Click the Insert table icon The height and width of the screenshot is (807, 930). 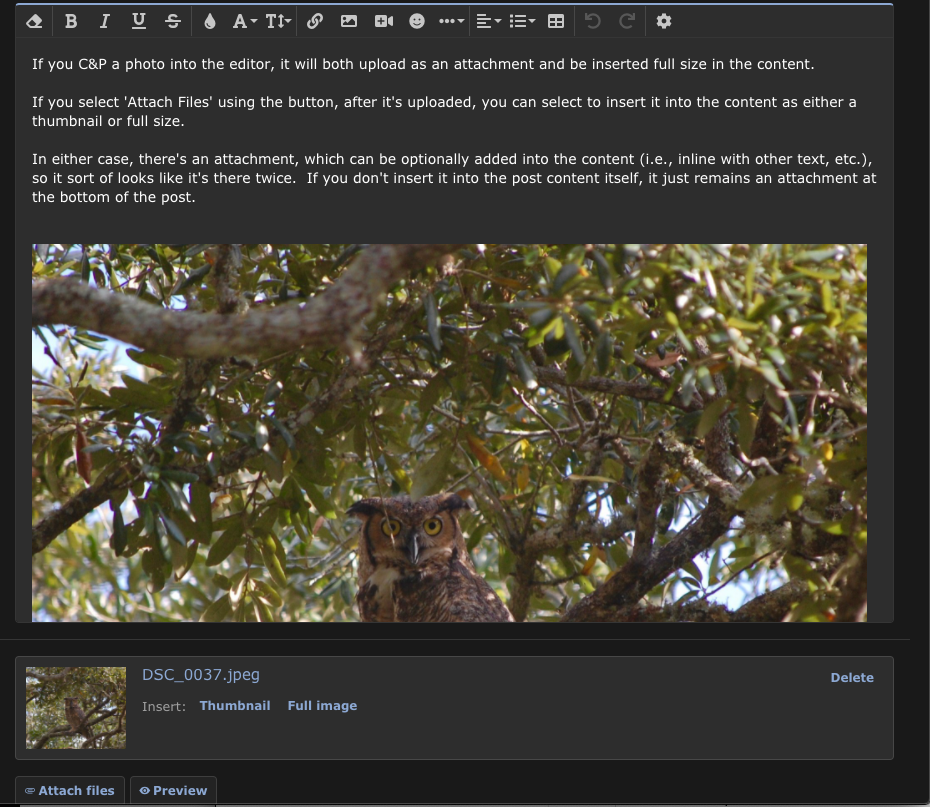(556, 21)
